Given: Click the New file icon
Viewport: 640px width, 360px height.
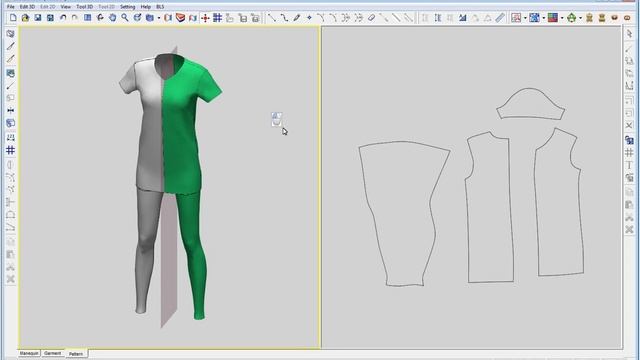Looking at the screenshot, I should [x=13, y=18].
